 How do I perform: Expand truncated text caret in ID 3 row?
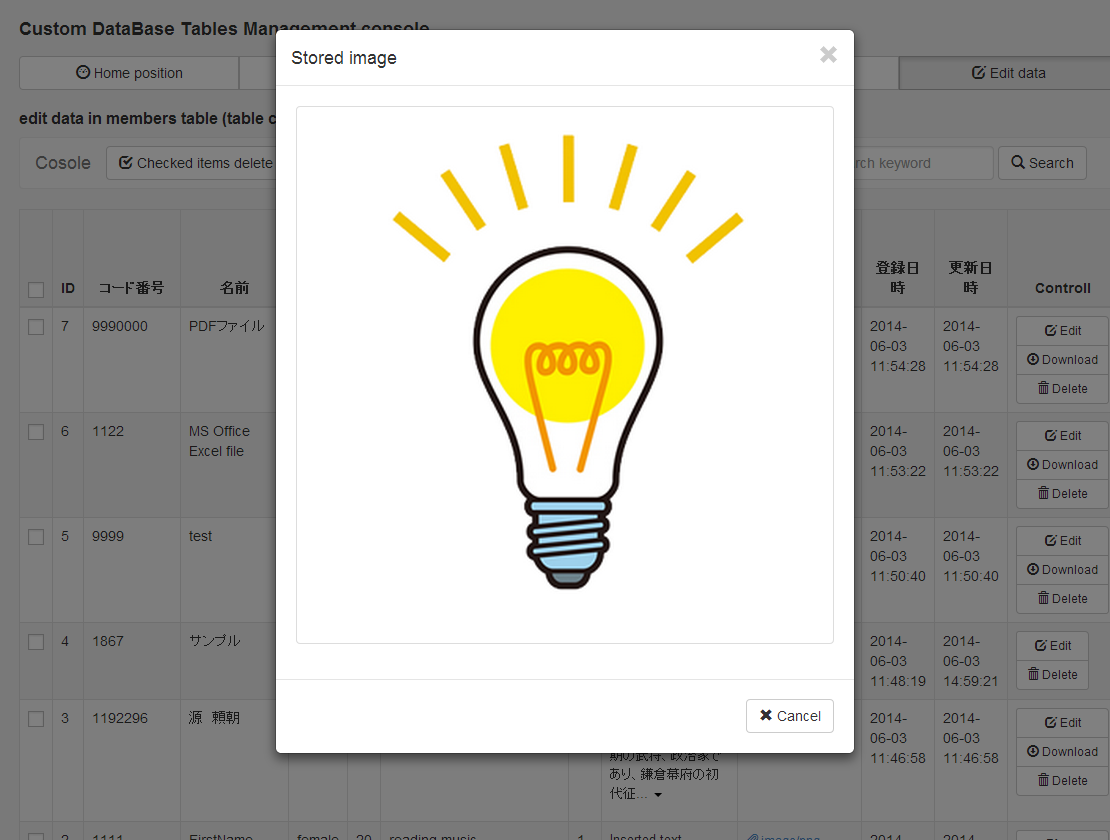[657, 795]
